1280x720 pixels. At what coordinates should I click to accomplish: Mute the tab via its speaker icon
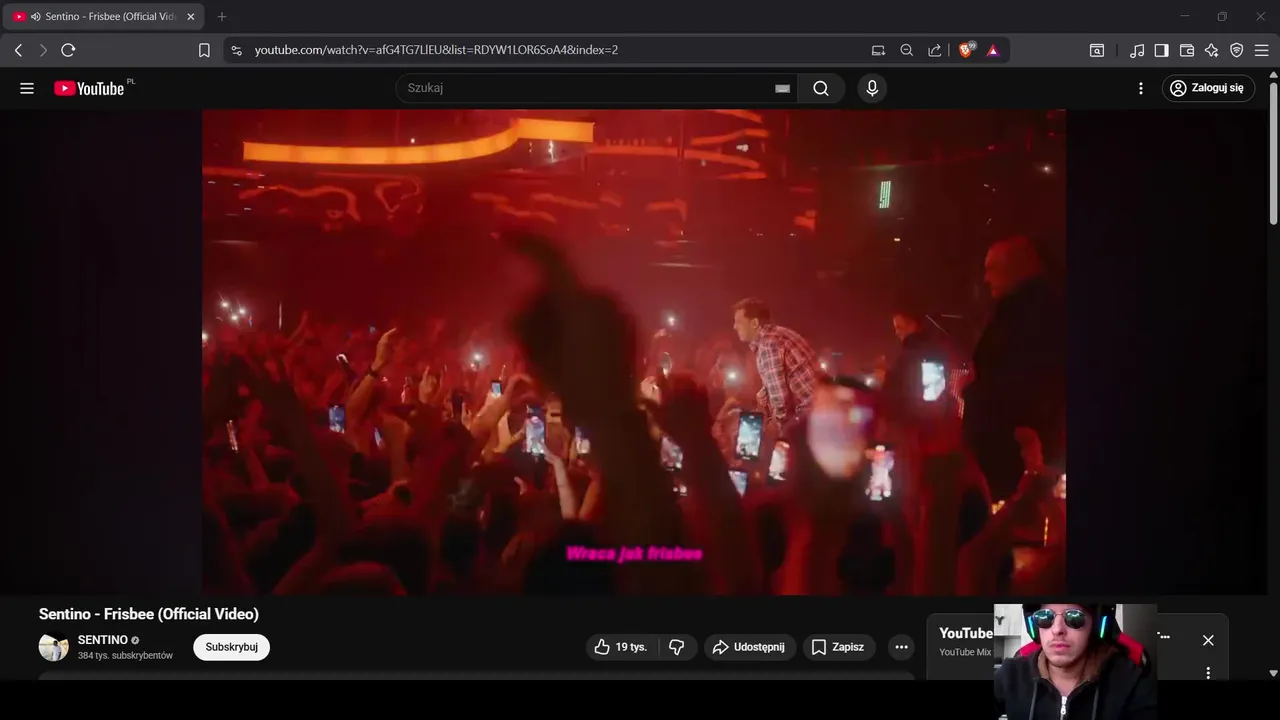pos(35,17)
